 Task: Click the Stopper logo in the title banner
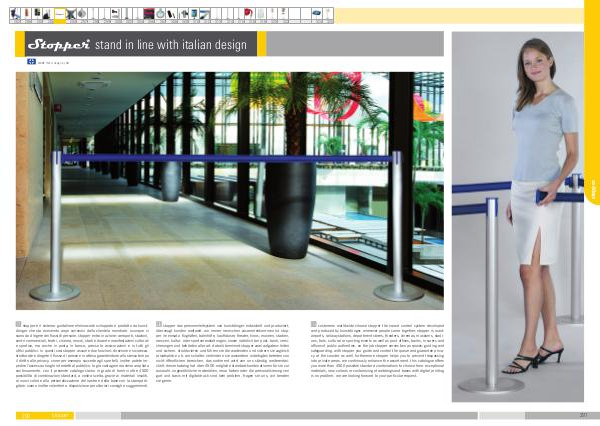pyautogui.click(x=59, y=44)
